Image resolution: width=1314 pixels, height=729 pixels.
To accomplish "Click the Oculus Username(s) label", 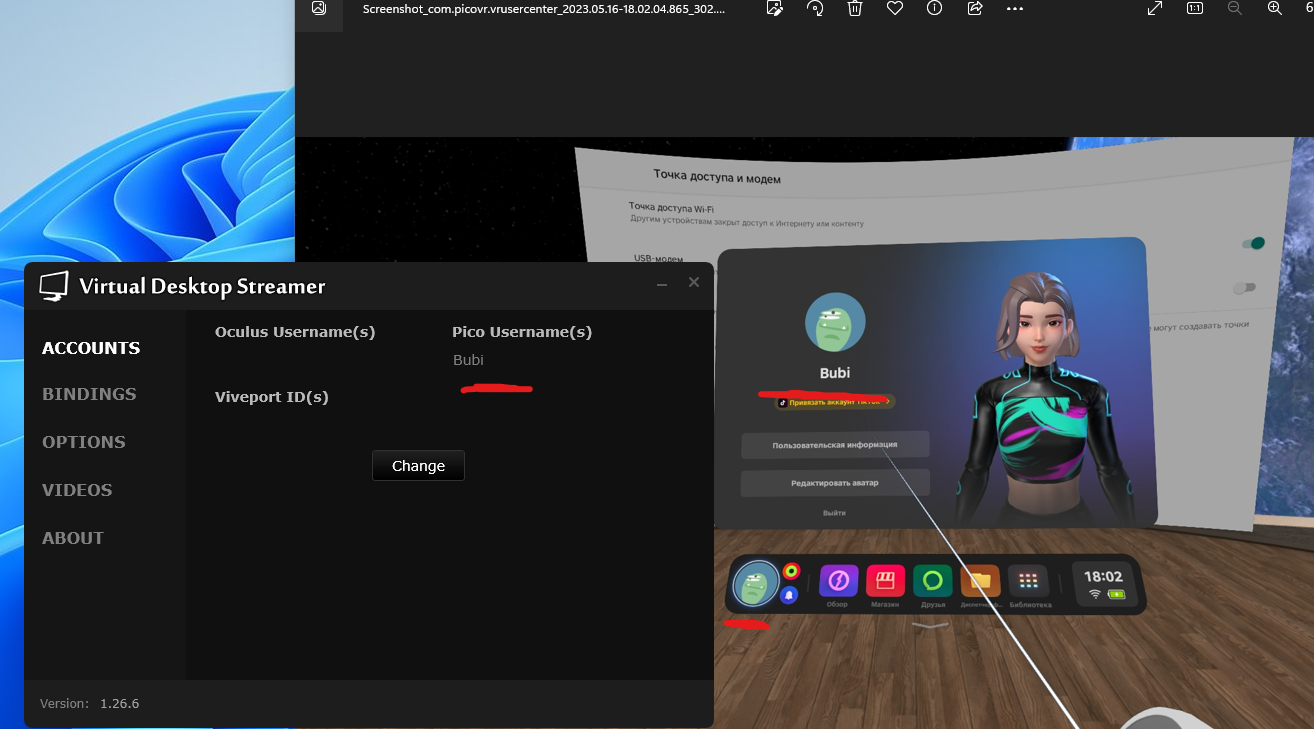I will point(295,332).
